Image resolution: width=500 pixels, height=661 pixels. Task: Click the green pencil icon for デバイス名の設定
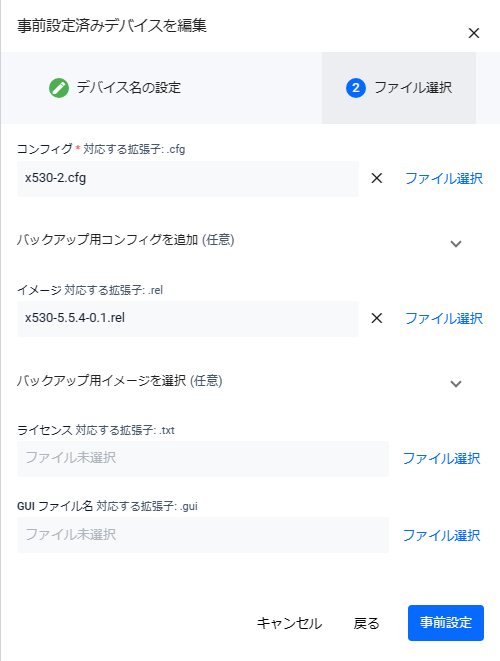59,88
